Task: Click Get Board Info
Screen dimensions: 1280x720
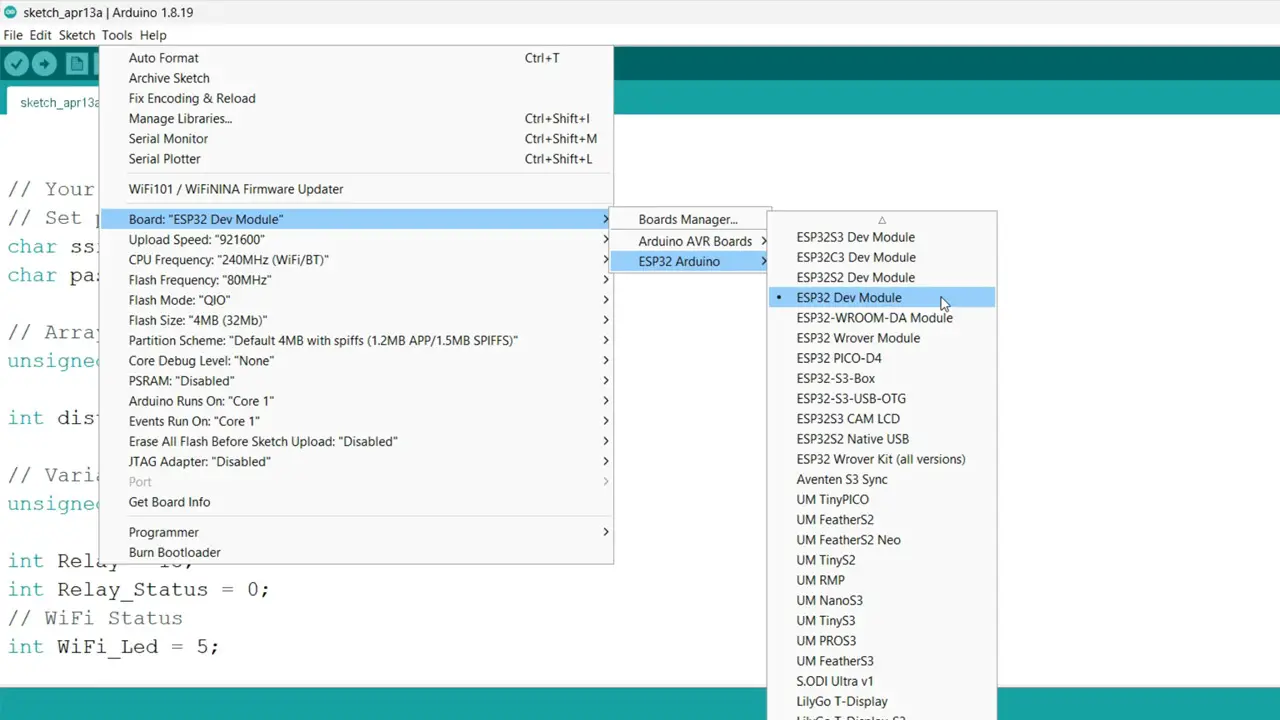Action: click(x=356, y=502)
